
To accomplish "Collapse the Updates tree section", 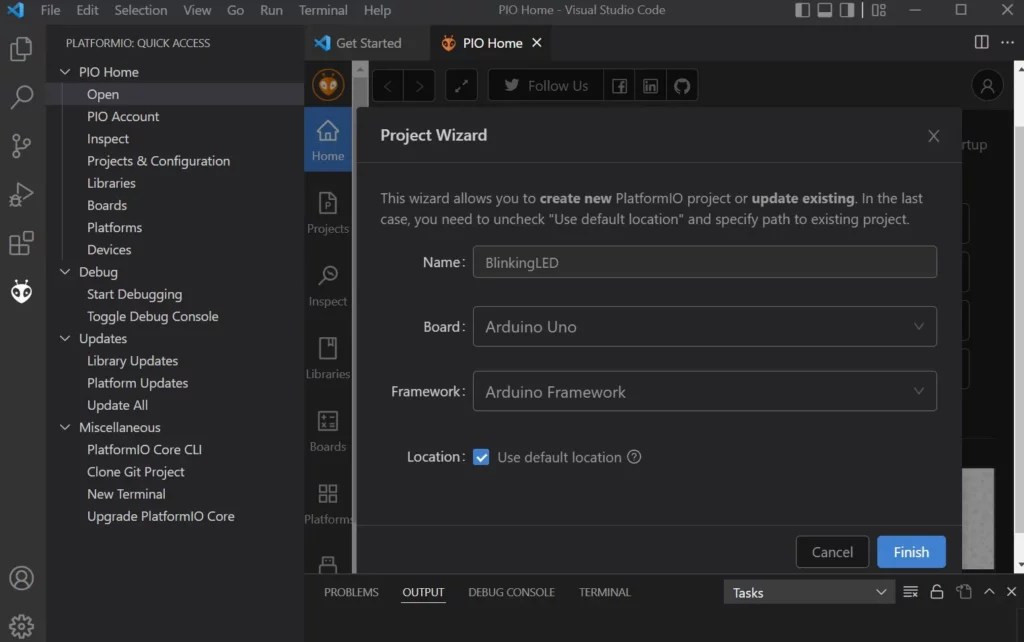I will point(65,338).
